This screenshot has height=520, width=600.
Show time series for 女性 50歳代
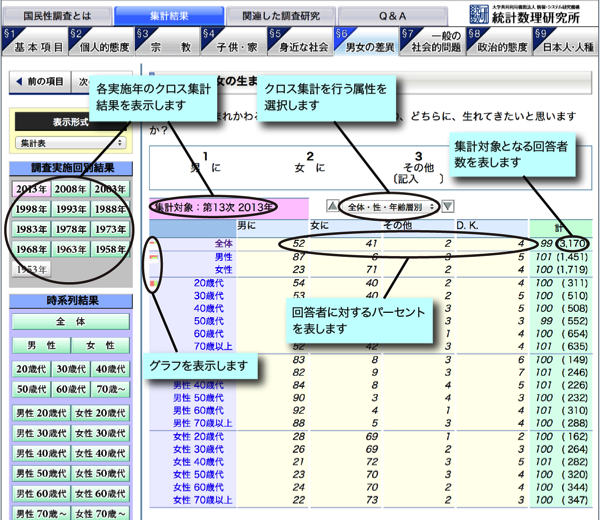(101, 474)
